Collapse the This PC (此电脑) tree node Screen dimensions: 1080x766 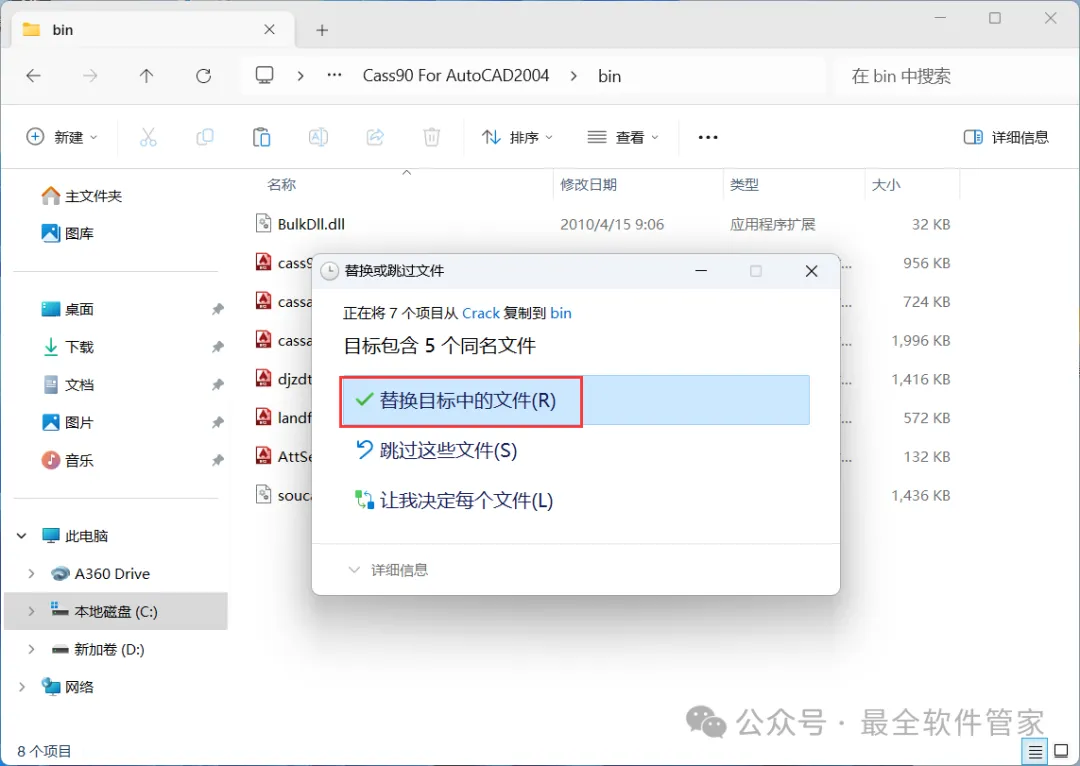coord(21,536)
